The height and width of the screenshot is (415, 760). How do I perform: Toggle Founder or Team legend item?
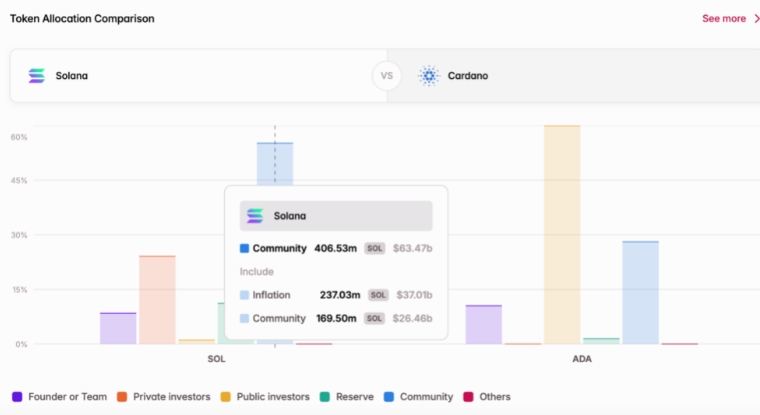click(x=59, y=397)
